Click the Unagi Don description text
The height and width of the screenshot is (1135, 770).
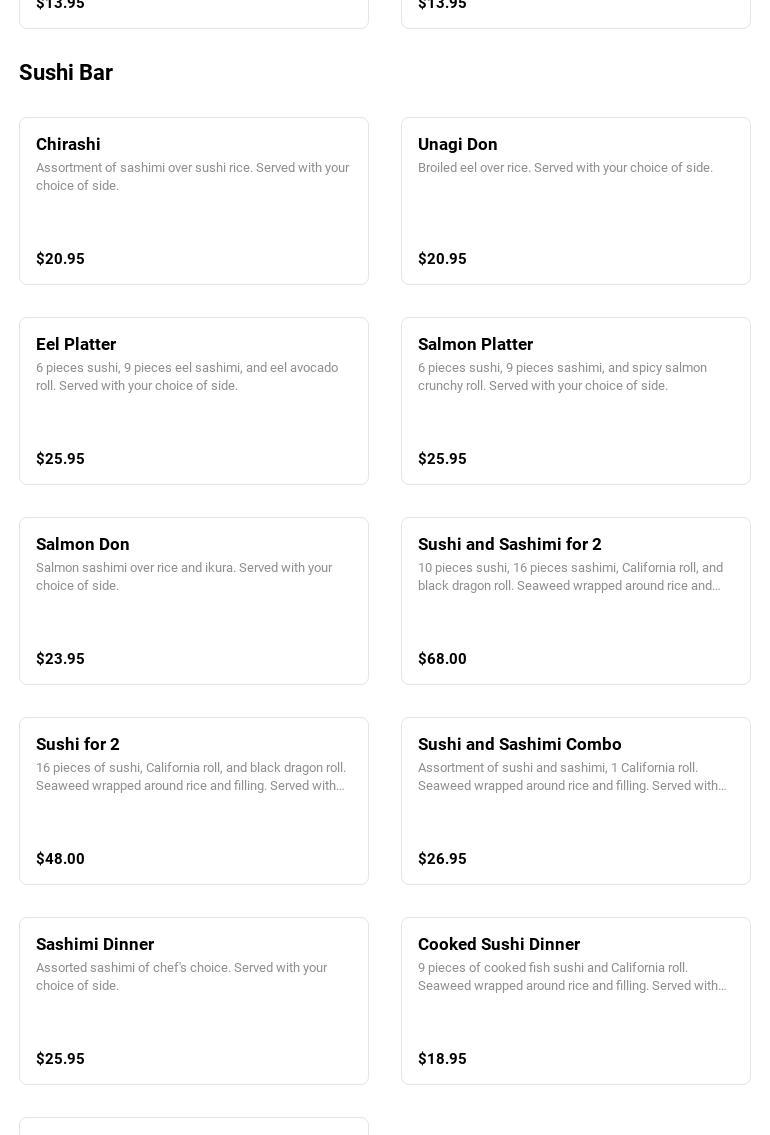[565, 167]
